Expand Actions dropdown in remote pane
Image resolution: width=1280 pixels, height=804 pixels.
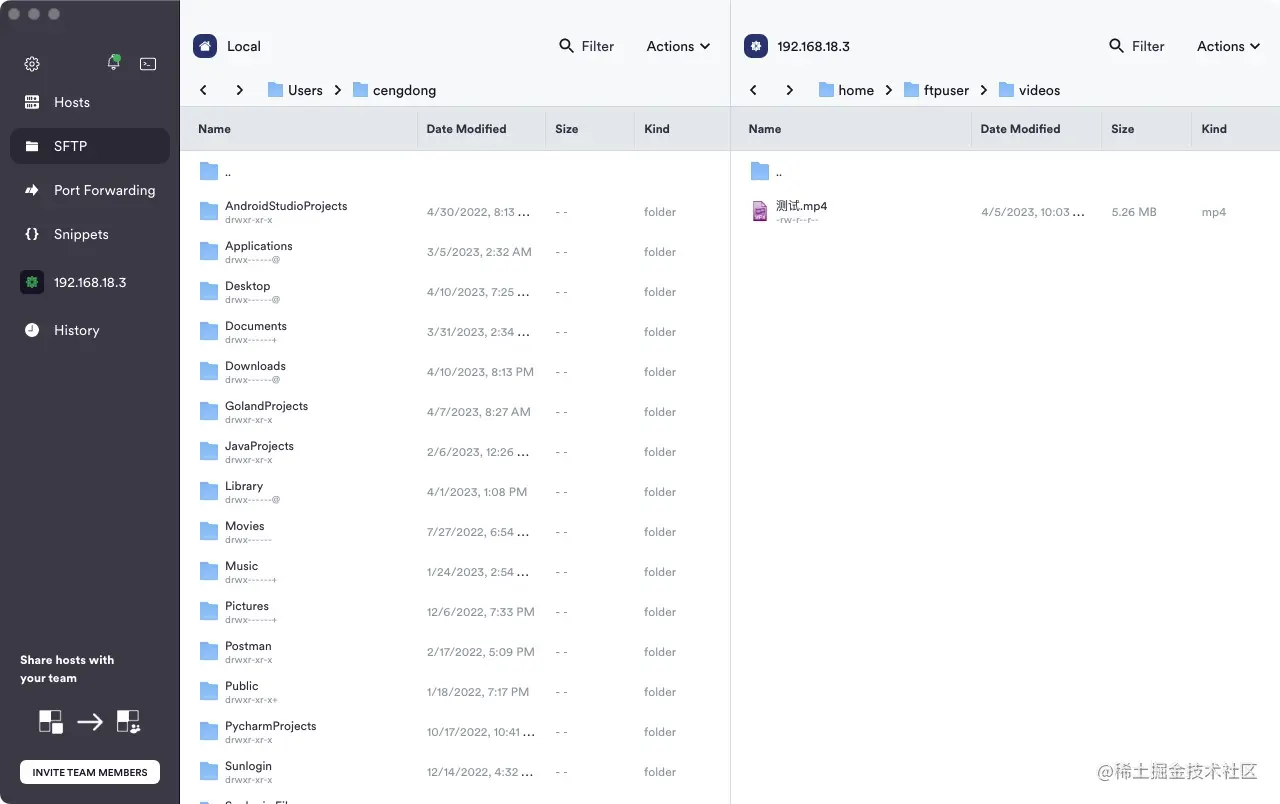[1228, 46]
